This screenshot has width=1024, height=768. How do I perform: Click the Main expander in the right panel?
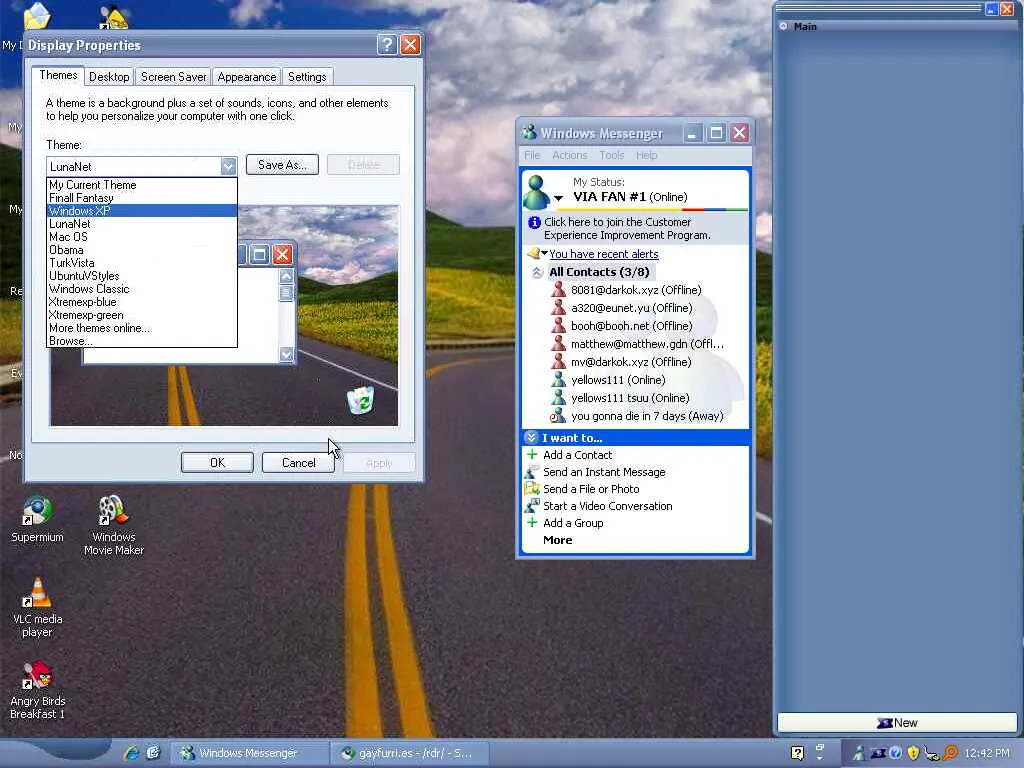point(783,26)
